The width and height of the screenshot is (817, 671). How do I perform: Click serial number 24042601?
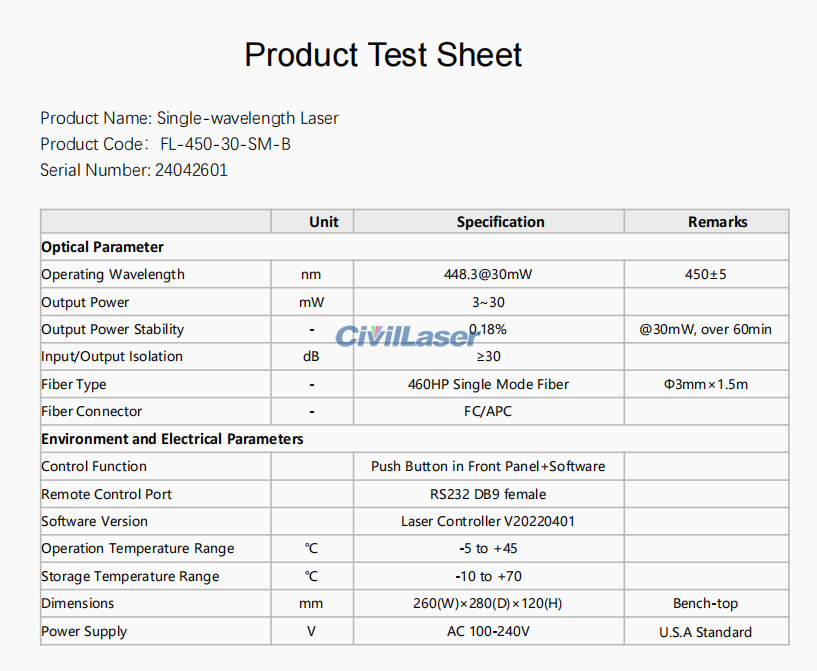(191, 170)
